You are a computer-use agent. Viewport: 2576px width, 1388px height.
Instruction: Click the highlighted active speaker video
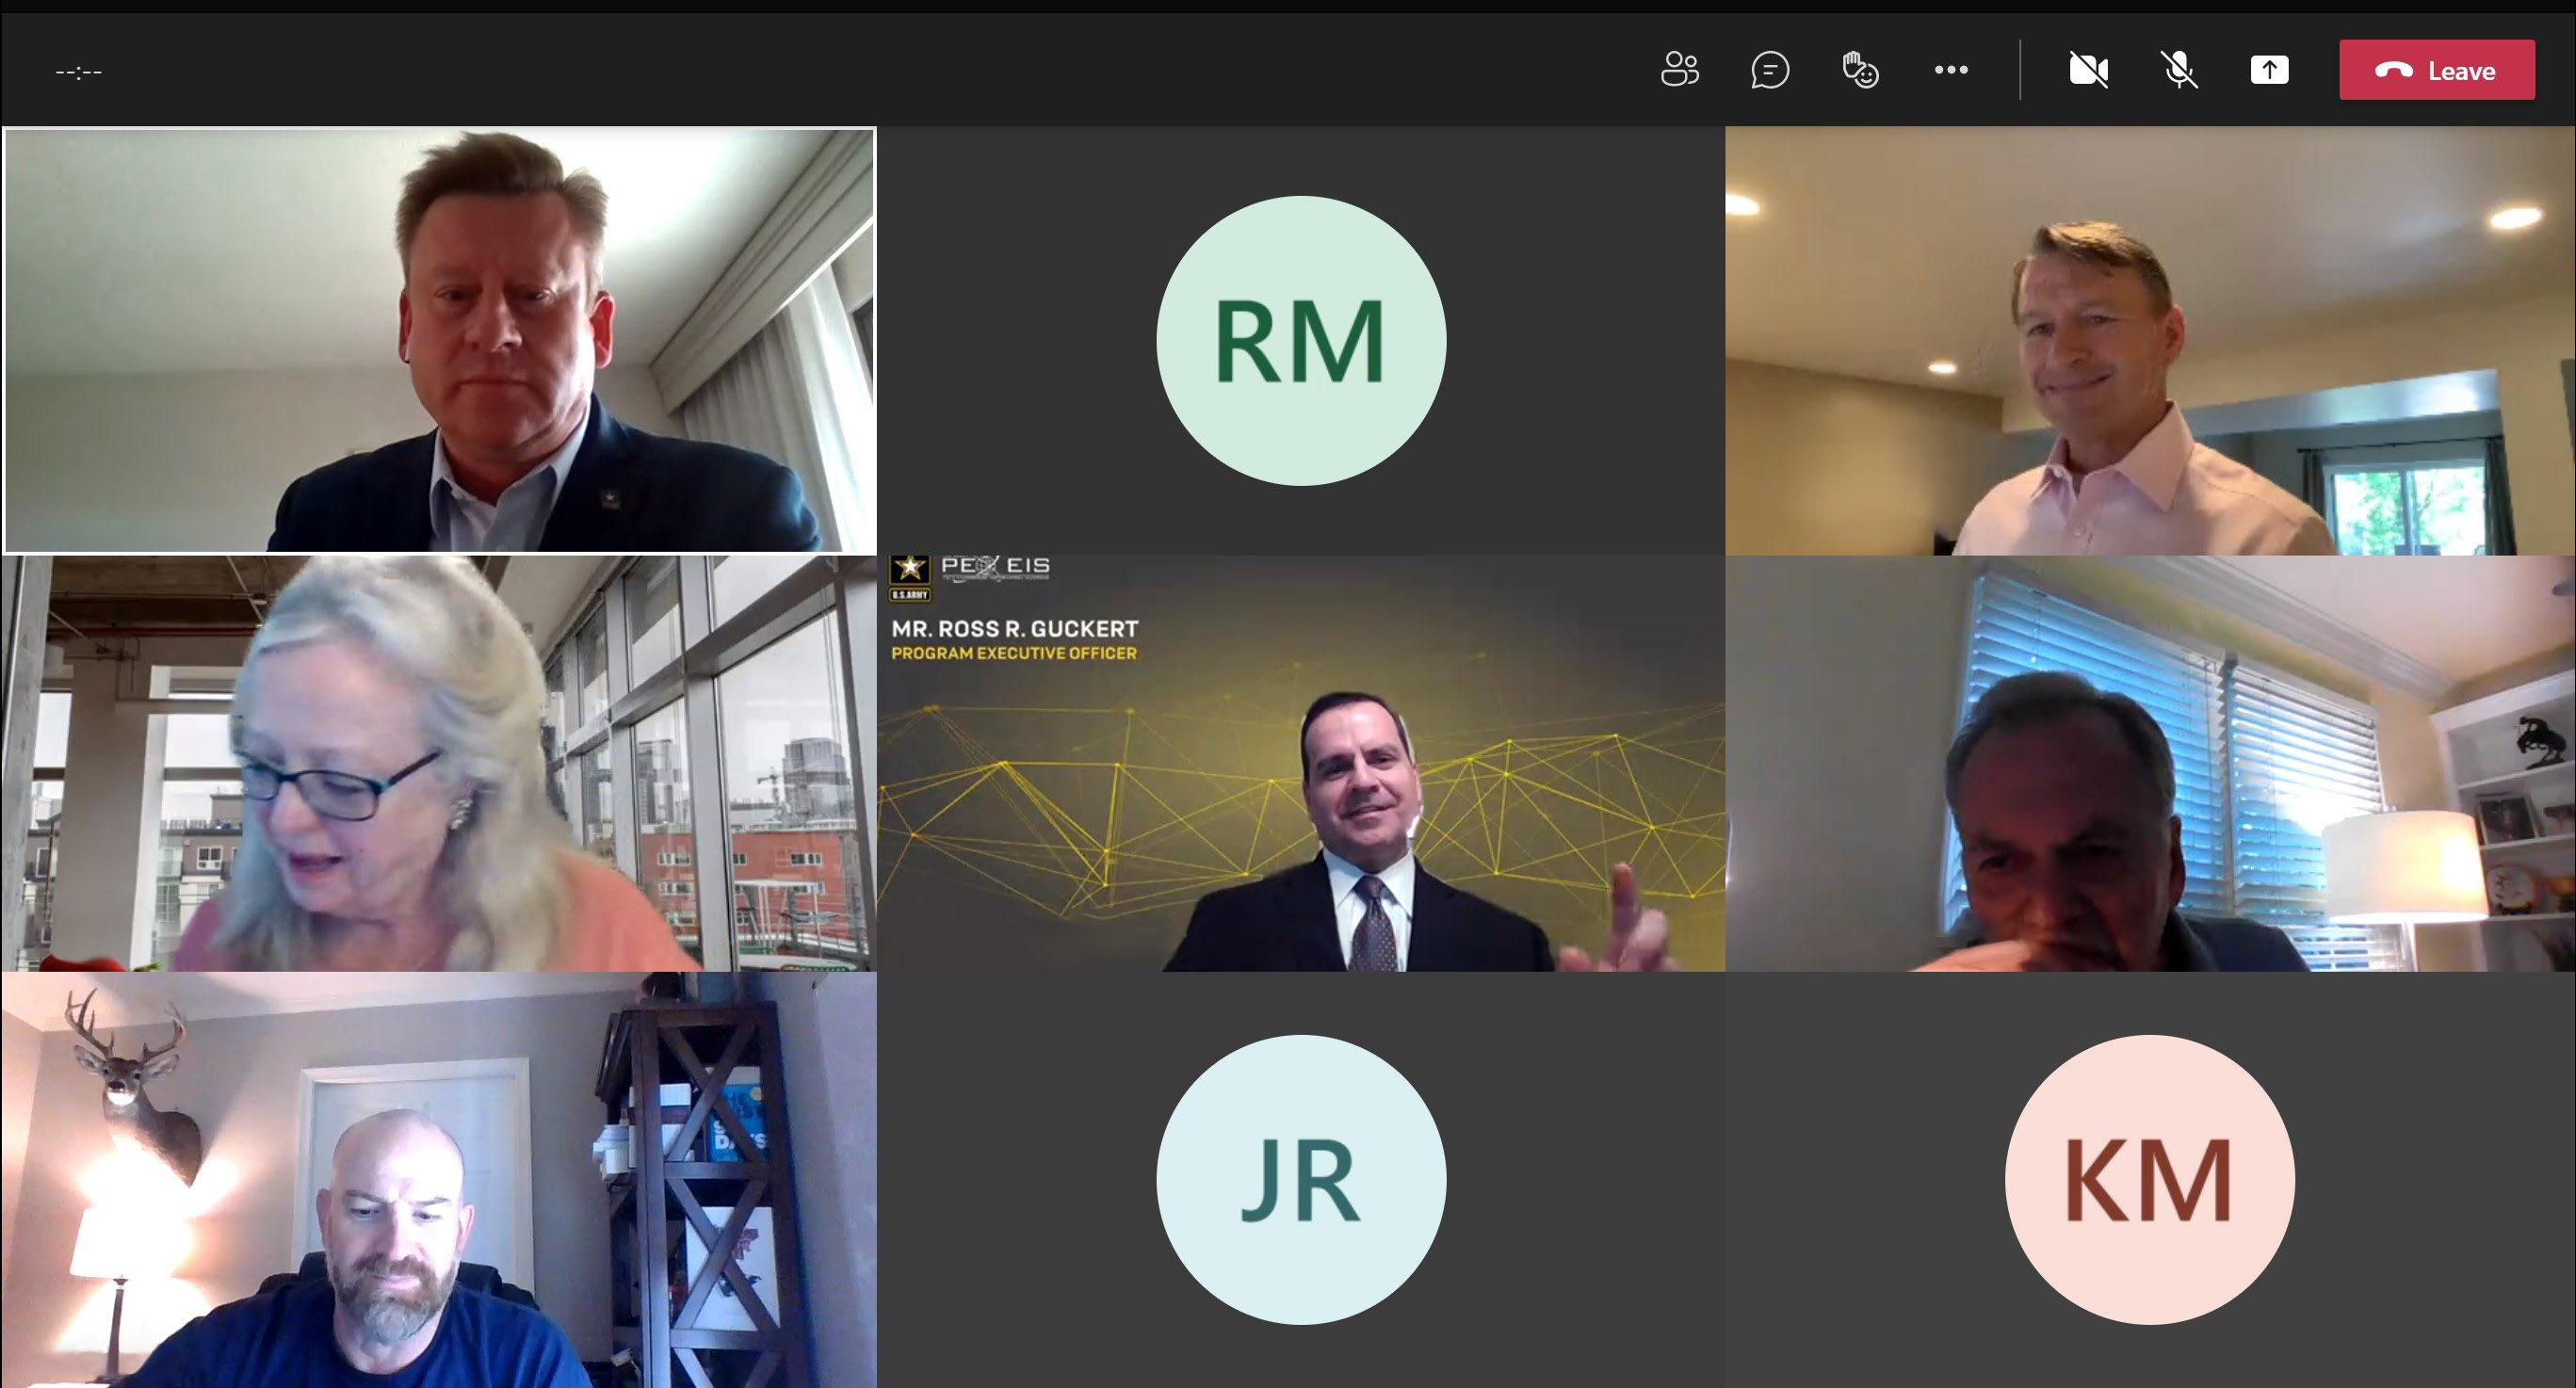pyautogui.click(x=439, y=341)
